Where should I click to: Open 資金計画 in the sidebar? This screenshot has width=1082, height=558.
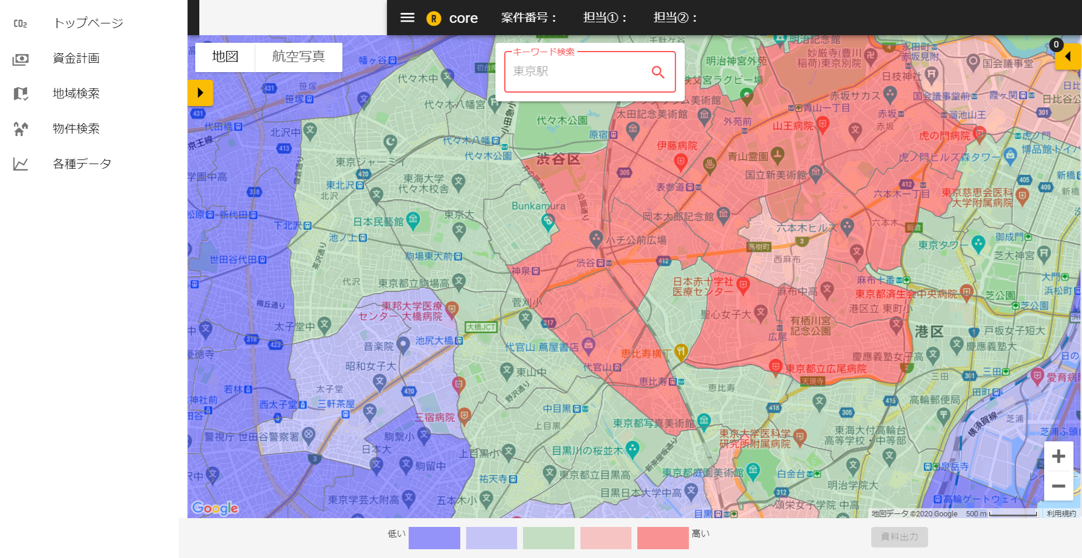[x=76, y=58]
